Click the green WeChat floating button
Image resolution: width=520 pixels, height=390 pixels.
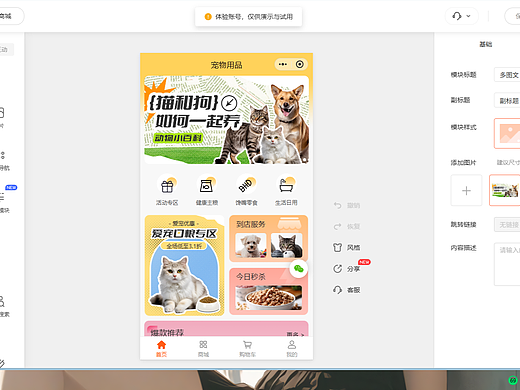coord(299,269)
